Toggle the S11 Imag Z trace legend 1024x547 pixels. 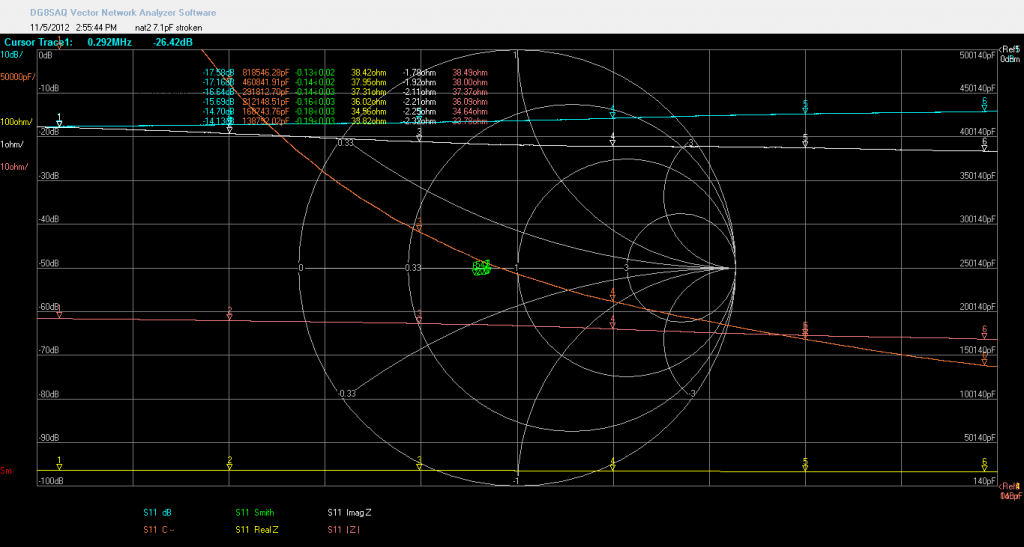click(349, 513)
